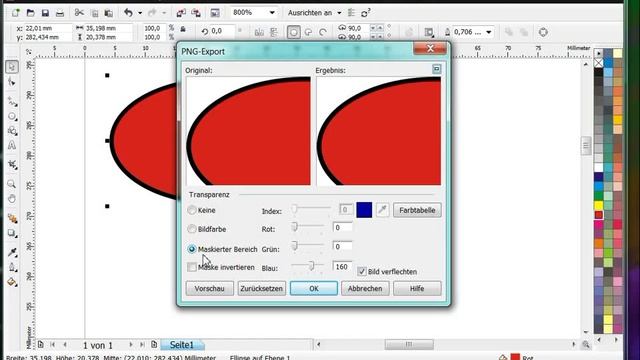This screenshot has width=640, height=360.
Task: Click the Hilfe button
Action: coord(417,288)
